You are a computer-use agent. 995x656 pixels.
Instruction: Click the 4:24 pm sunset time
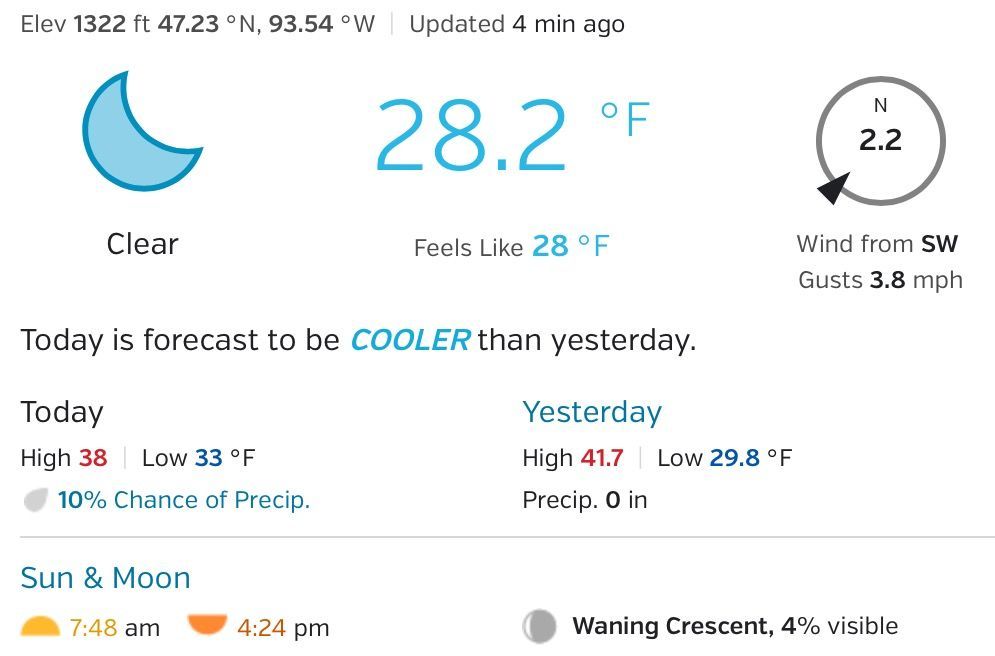pos(283,628)
